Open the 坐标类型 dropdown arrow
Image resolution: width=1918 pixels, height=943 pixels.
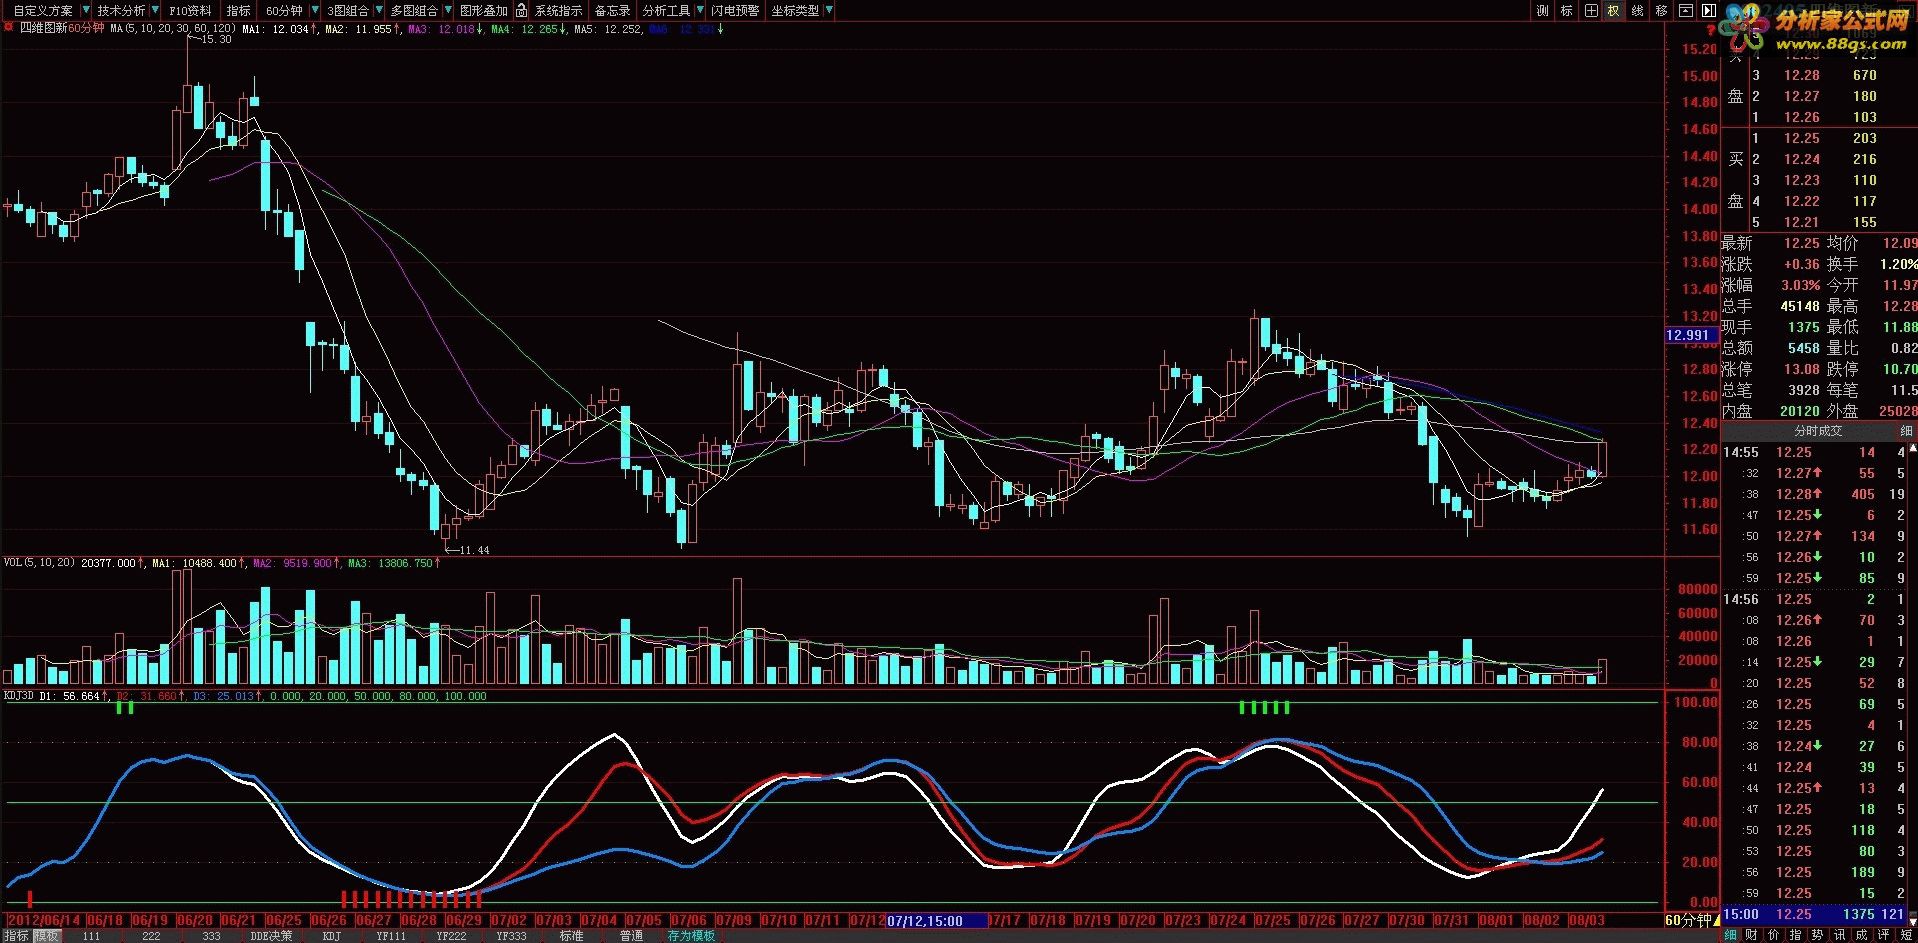click(827, 10)
